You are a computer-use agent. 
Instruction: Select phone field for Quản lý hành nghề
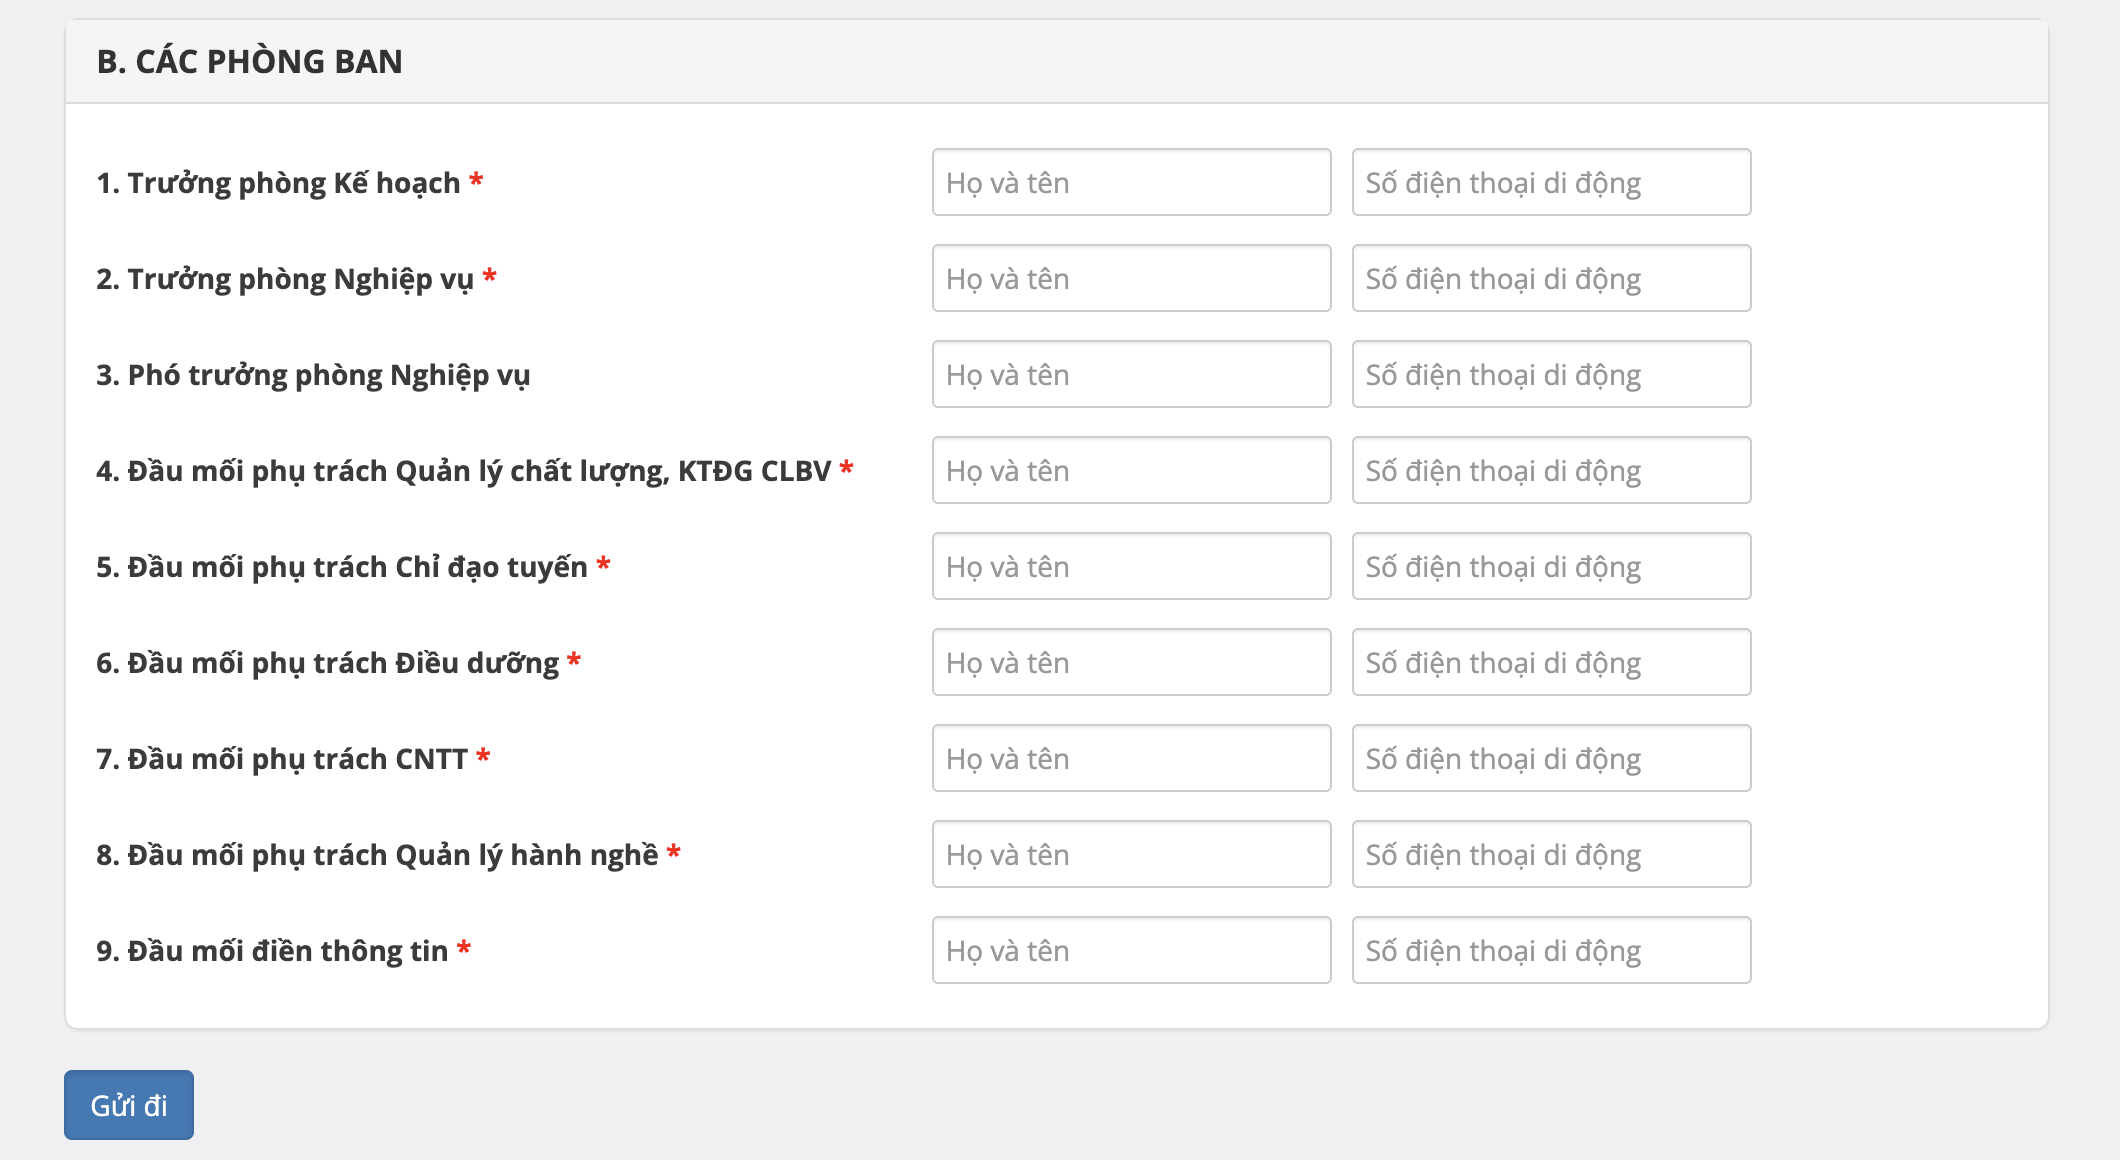coord(1551,854)
